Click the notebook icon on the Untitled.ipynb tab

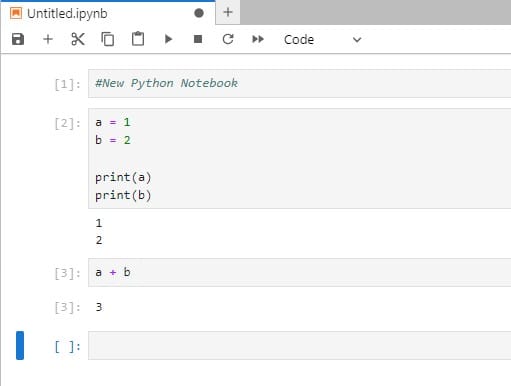click(x=16, y=13)
